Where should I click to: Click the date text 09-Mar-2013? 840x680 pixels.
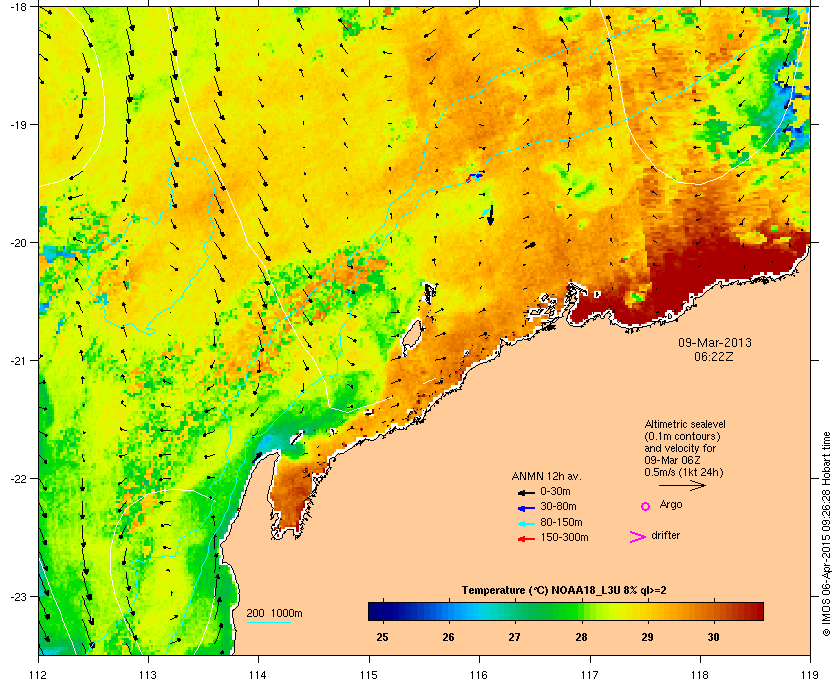coord(715,342)
